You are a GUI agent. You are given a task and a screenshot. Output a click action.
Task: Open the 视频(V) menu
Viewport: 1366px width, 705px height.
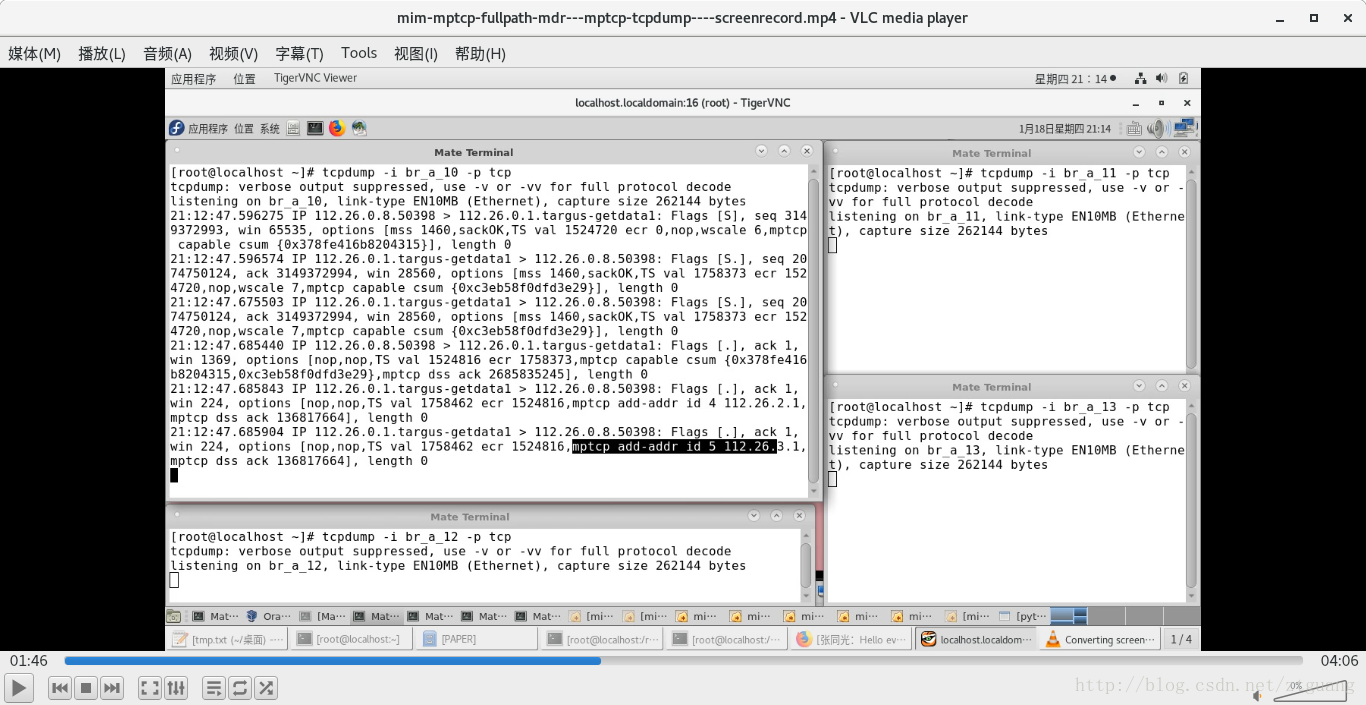pos(233,53)
